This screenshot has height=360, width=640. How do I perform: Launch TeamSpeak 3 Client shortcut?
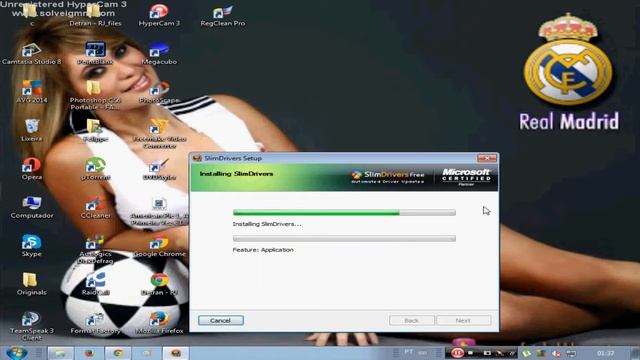tap(31, 326)
